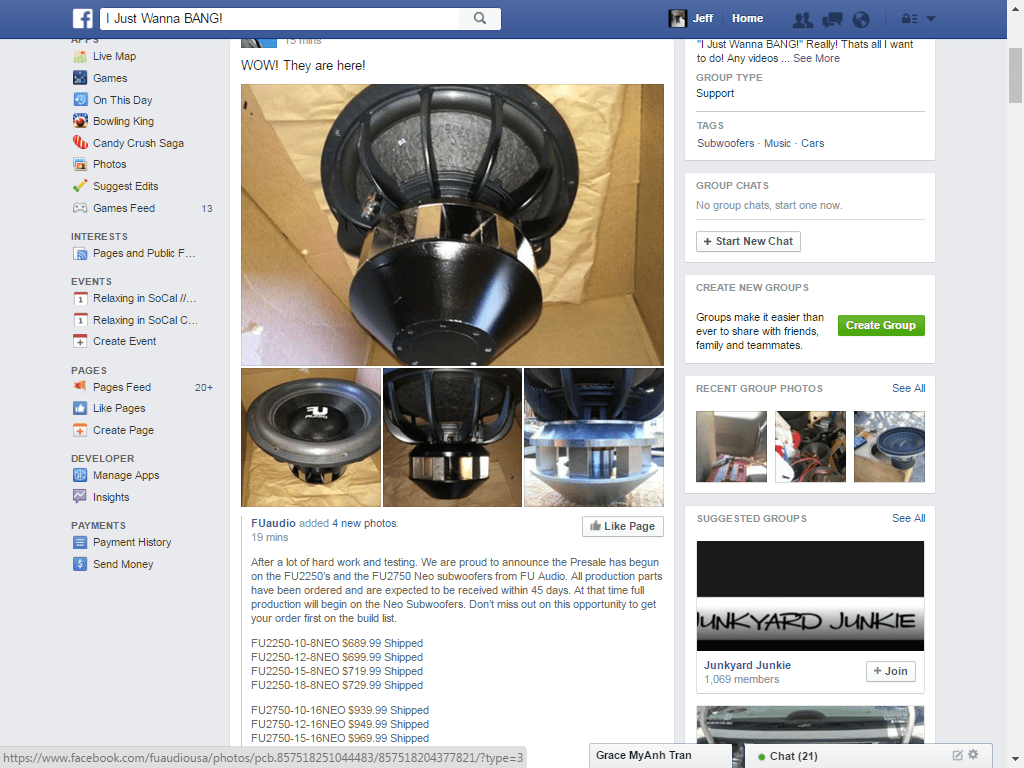Viewport: 1024px width, 768px height.
Task: Click the On This Day icon
Action: [80, 100]
